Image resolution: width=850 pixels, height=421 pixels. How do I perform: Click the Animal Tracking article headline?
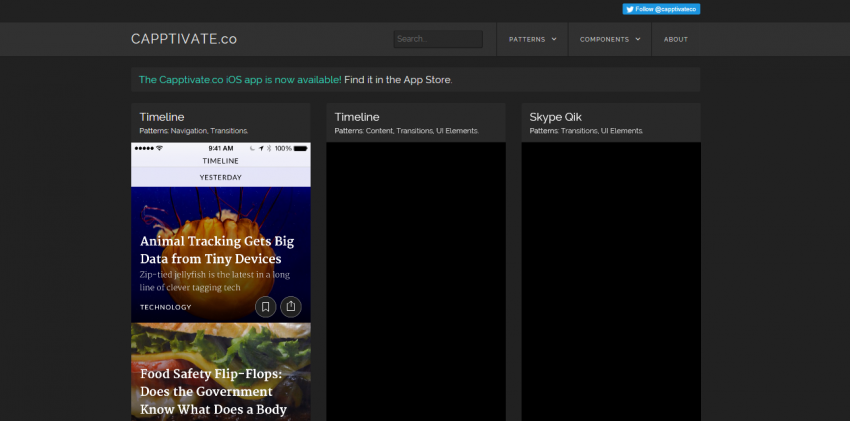coord(217,250)
